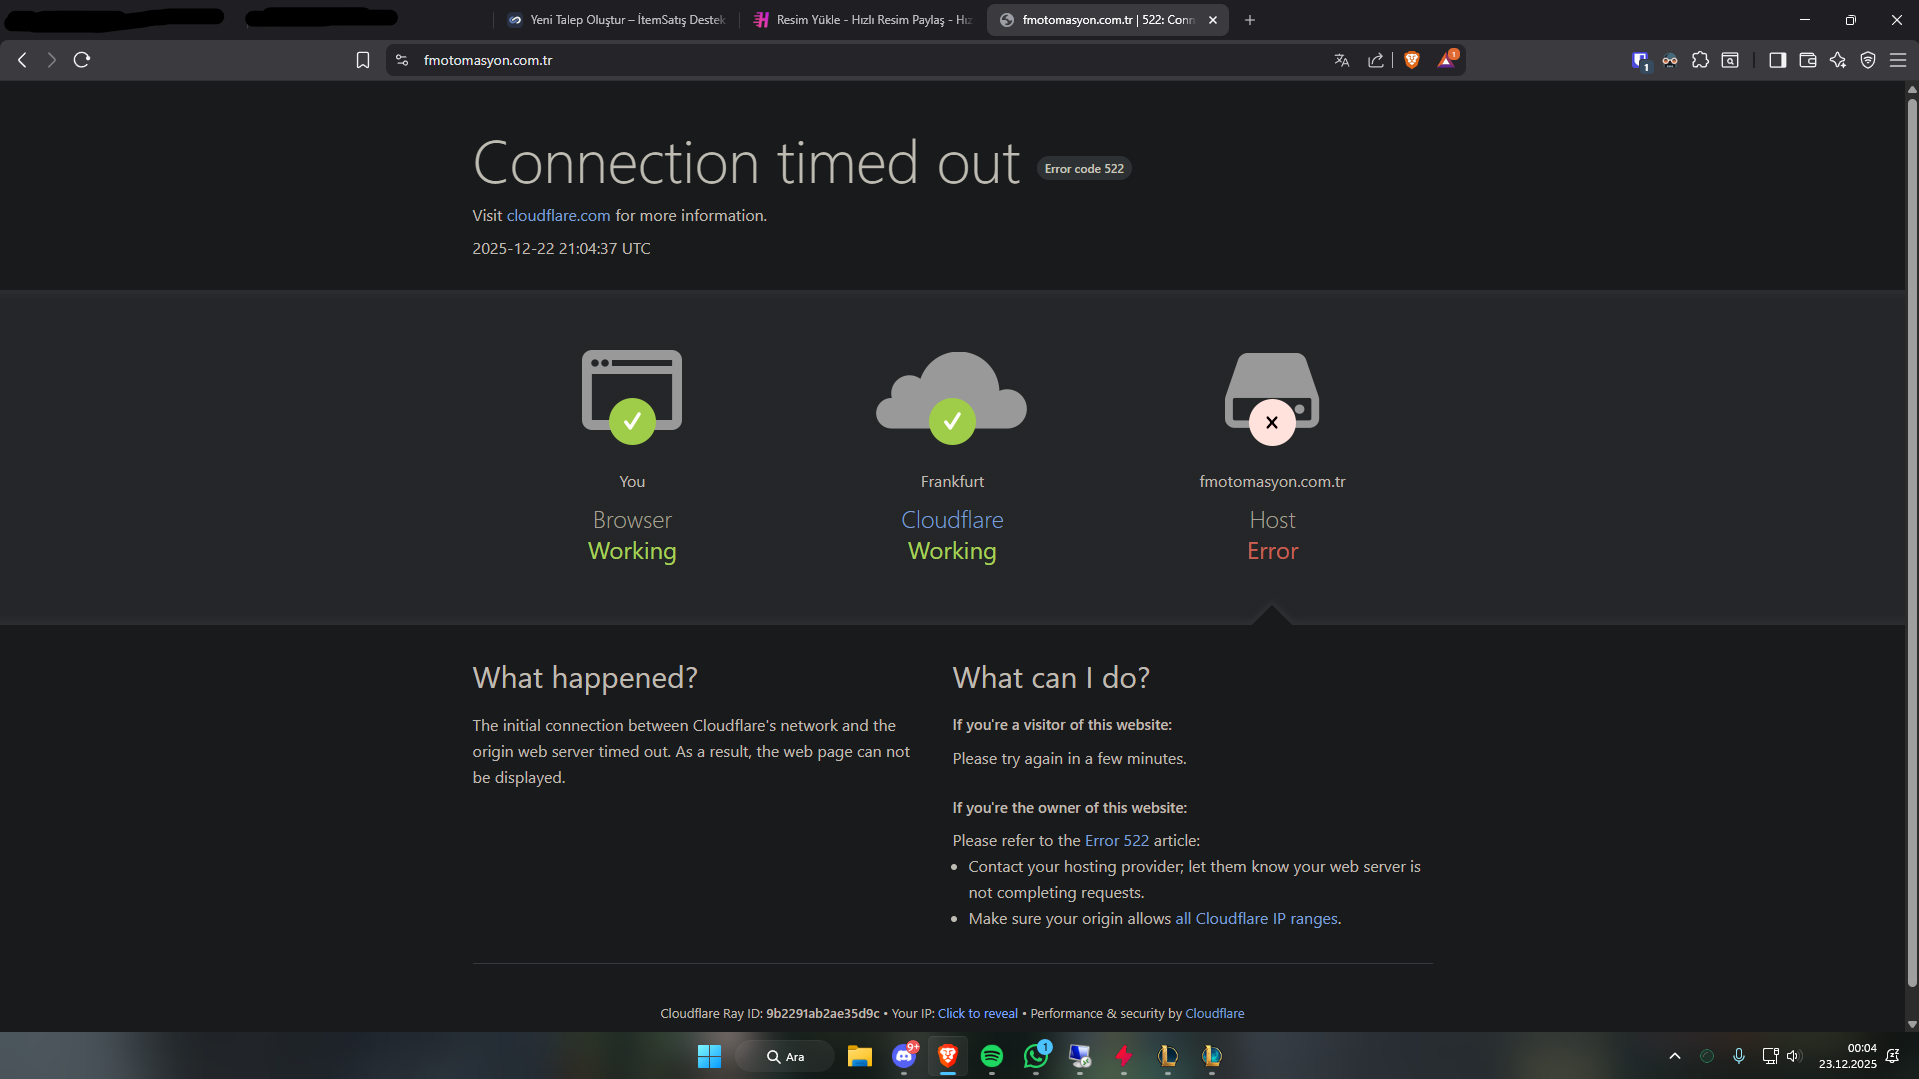Image resolution: width=1919 pixels, height=1079 pixels.
Task: Open Brave Shields lion icon
Action: tap(1412, 60)
